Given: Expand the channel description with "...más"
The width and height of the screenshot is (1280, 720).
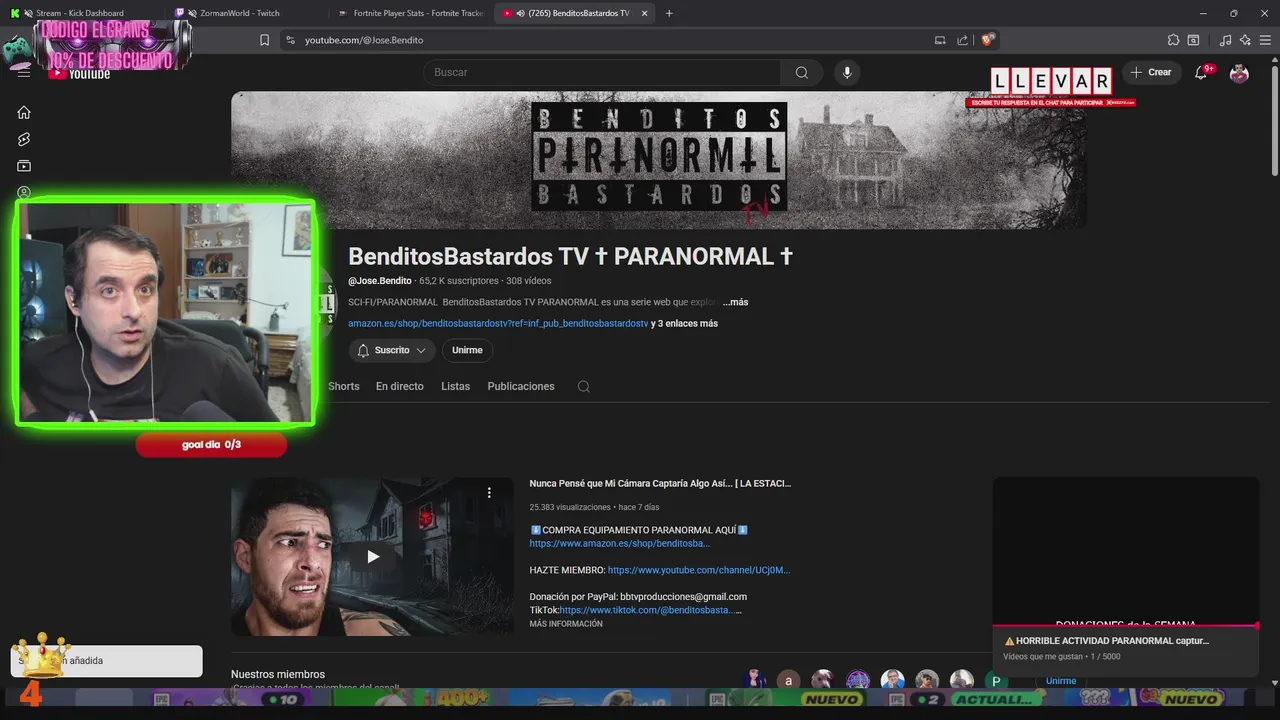Looking at the screenshot, I should (x=735, y=302).
